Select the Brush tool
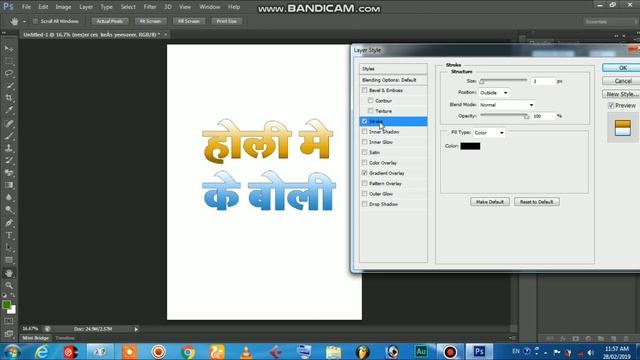This screenshot has height=360, width=640. [9, 136]
